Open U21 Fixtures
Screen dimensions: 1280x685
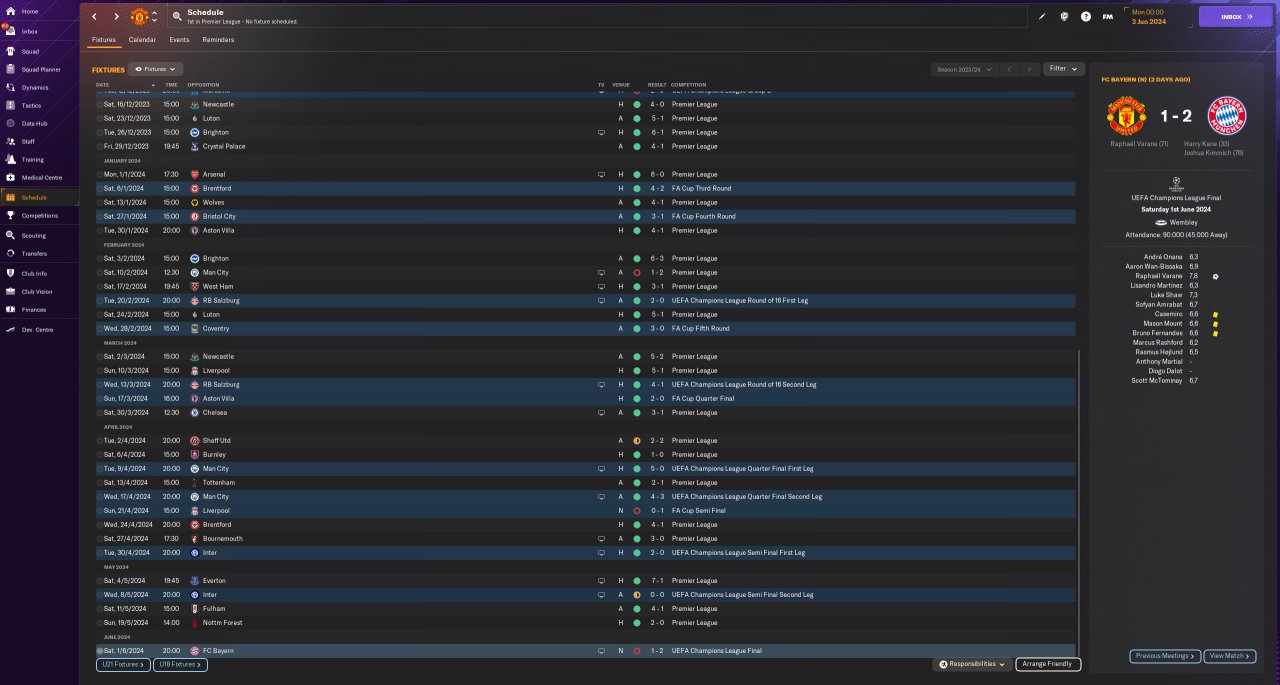click(x=122, y=664)
